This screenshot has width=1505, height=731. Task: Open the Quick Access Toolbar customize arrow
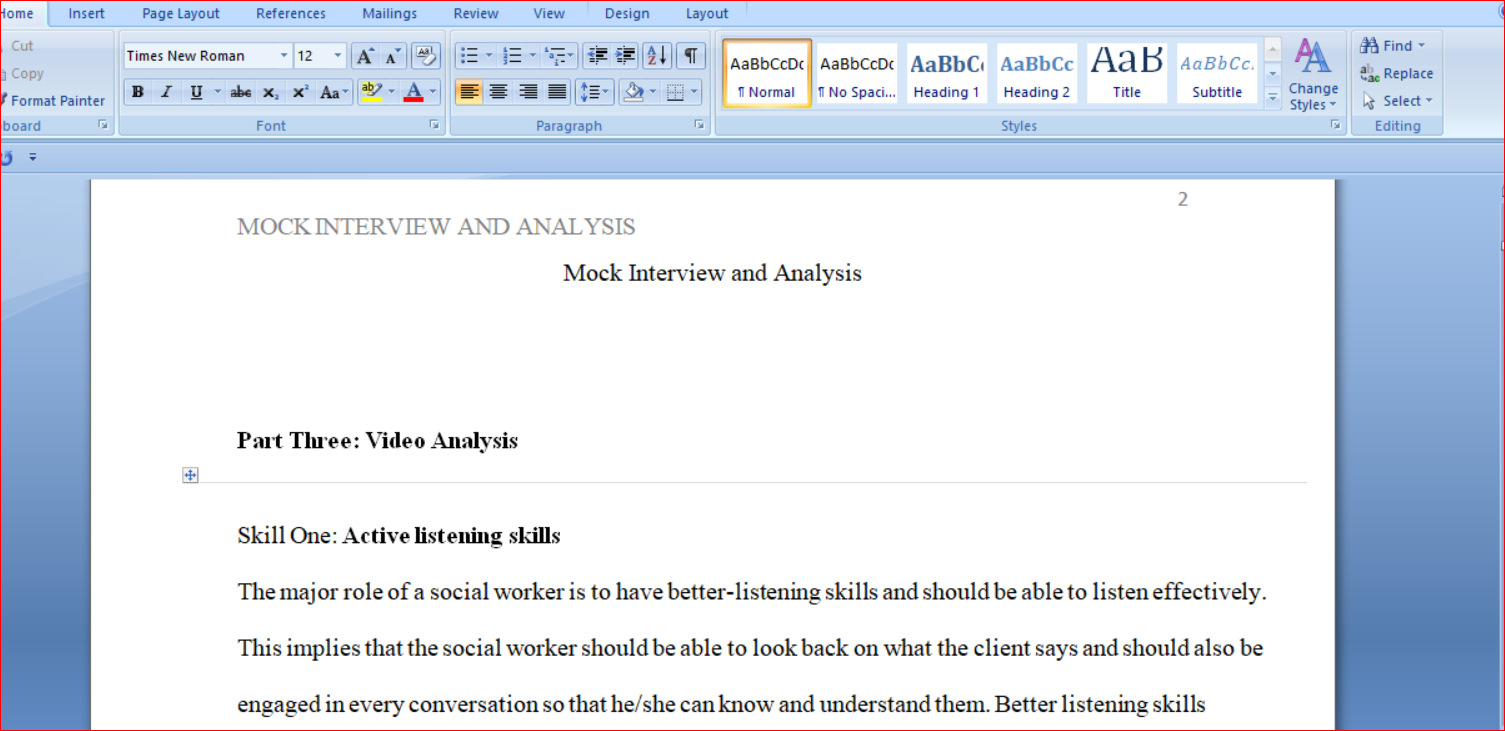(32, 157)
